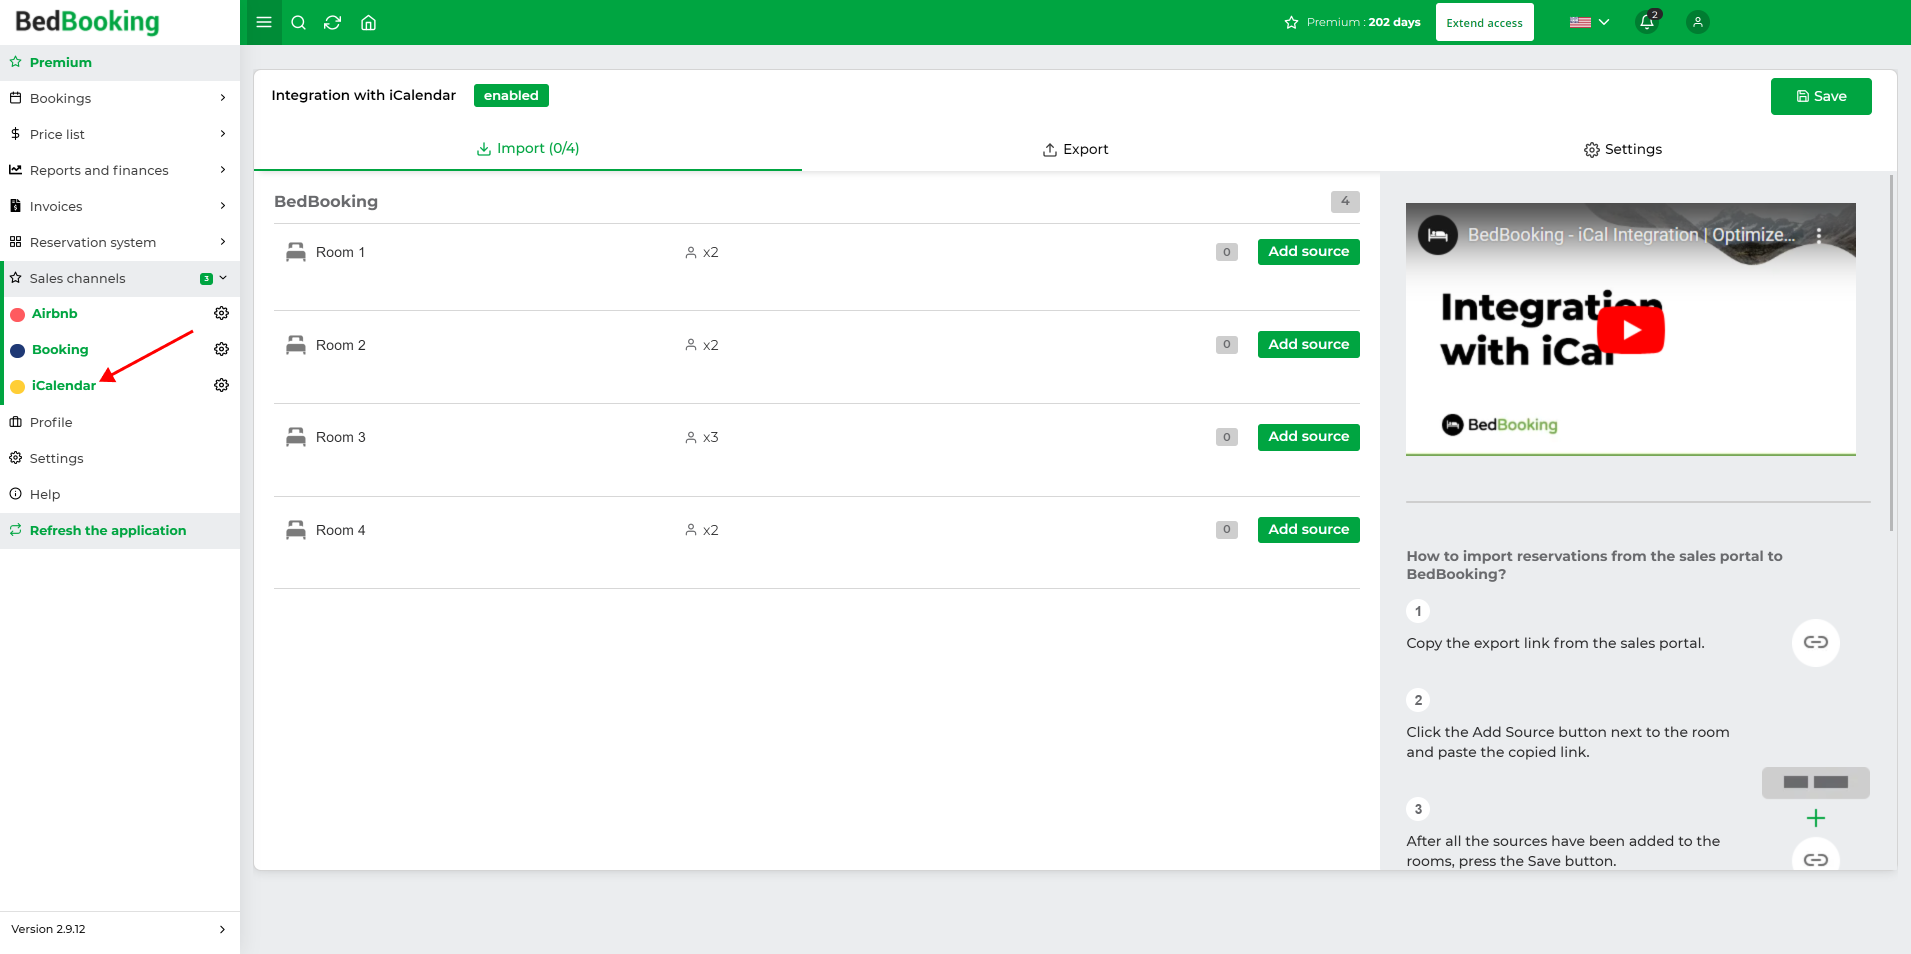
Task: Expand the Price list menu
Action: [120, 134]
